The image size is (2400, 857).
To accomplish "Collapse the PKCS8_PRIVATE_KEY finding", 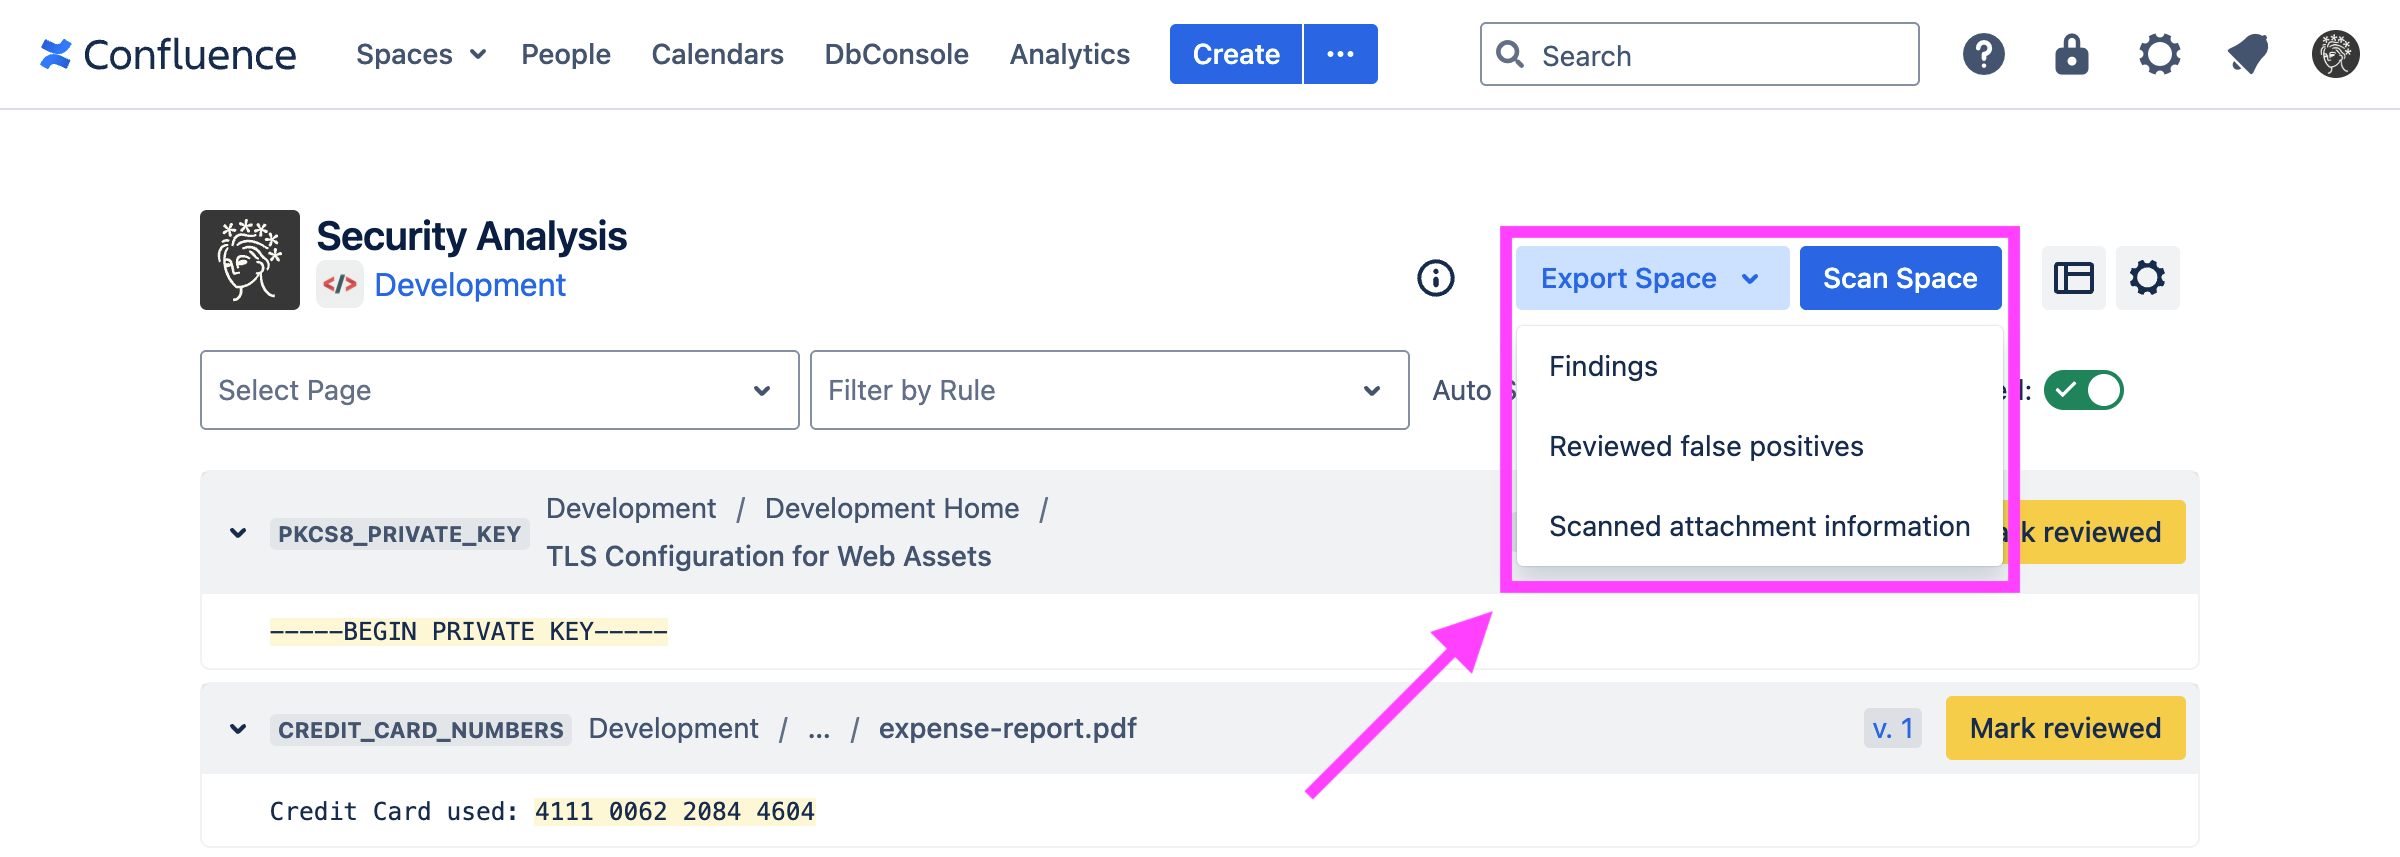I will coord(238,533).
